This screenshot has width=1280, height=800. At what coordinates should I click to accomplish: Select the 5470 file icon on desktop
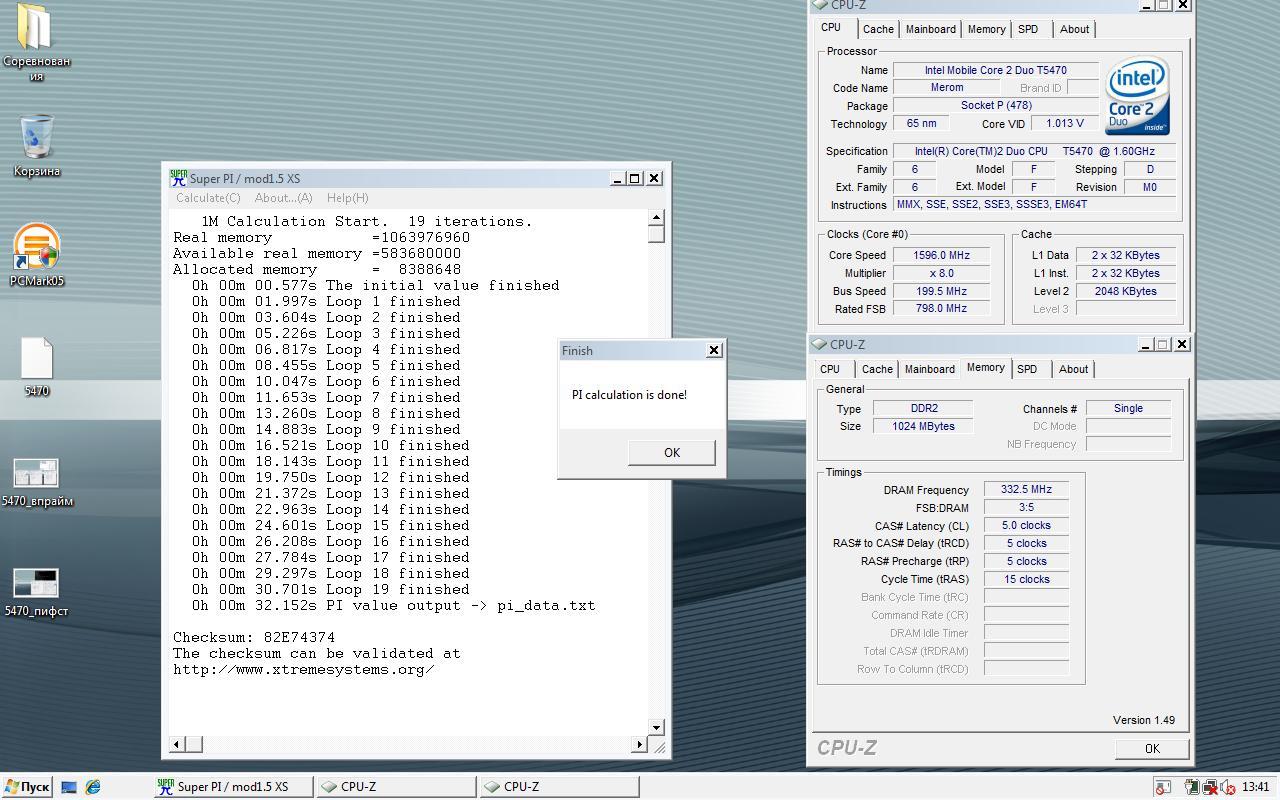[37, 366]
